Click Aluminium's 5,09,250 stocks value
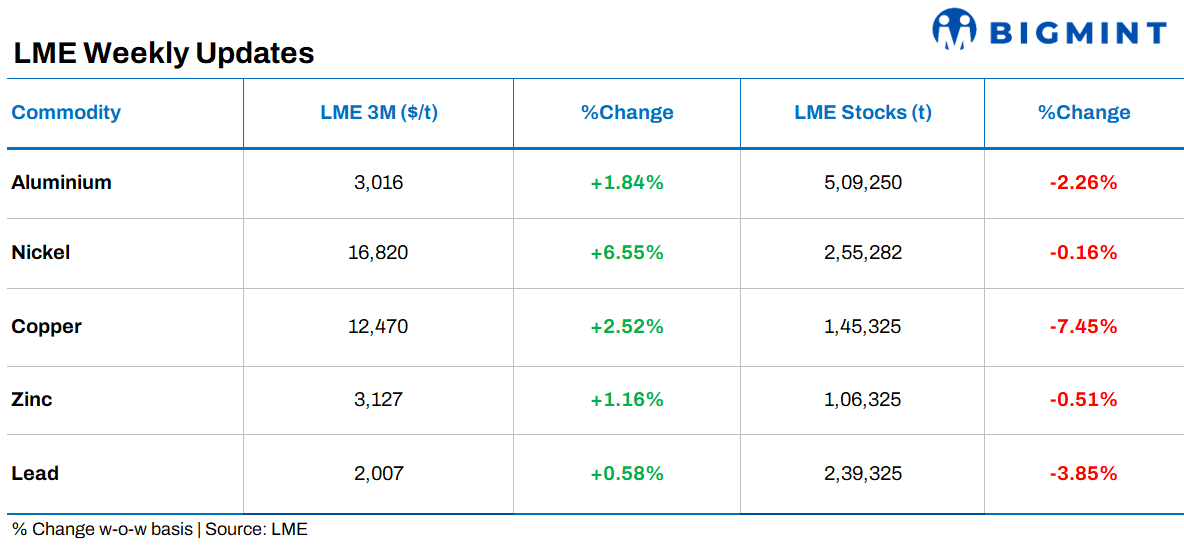The image size is (1184, 545). tap(862, 182)
